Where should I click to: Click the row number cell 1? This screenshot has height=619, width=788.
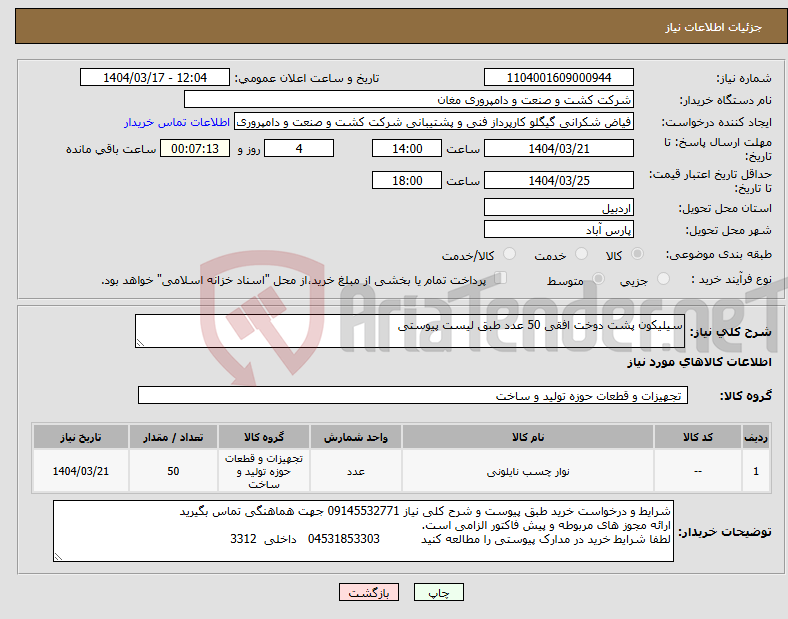(x=756, y=471)
